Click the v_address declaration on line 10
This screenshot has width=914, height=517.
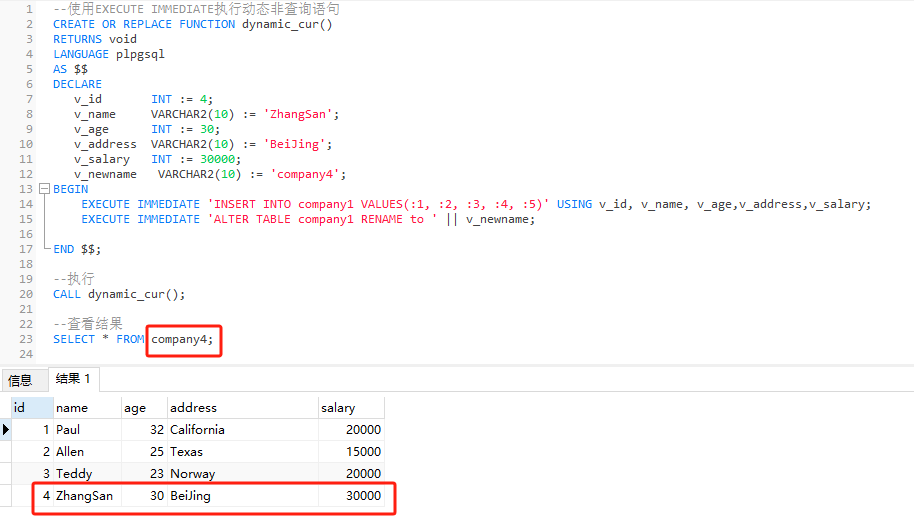[203, 144]
